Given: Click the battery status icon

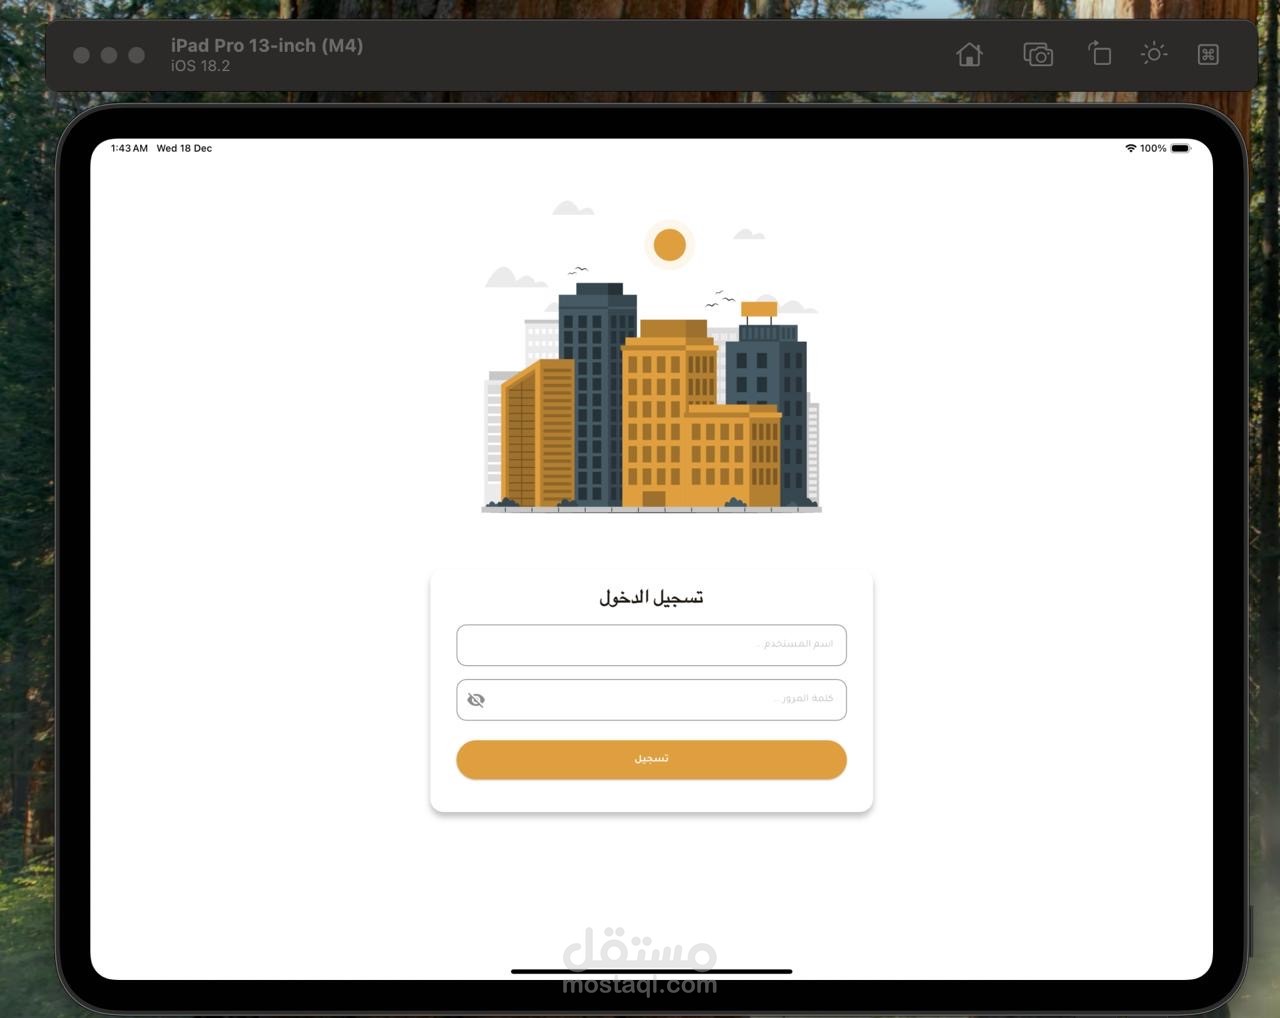Looking at the screenshot, I should (x=1181, y=148).
